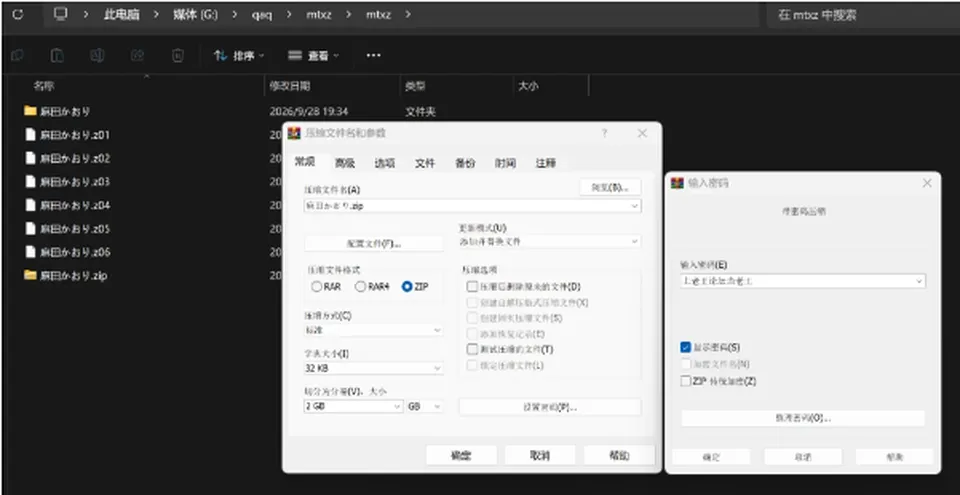This screenshot has width=960, height=495.
Task: Enable ZIP 传统加密(Z) checkbox
Action: 686,381
